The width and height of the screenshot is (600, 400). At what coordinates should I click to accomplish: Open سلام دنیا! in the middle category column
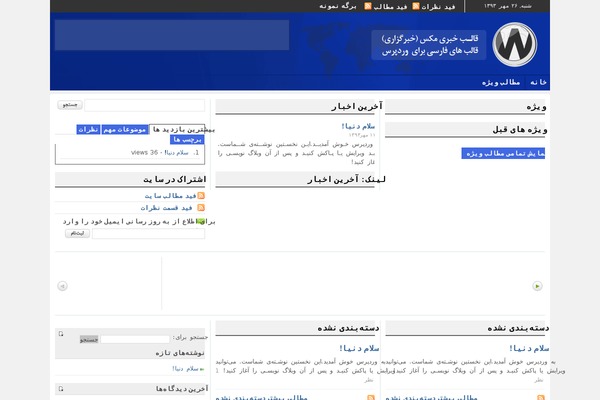coord(359,348)
